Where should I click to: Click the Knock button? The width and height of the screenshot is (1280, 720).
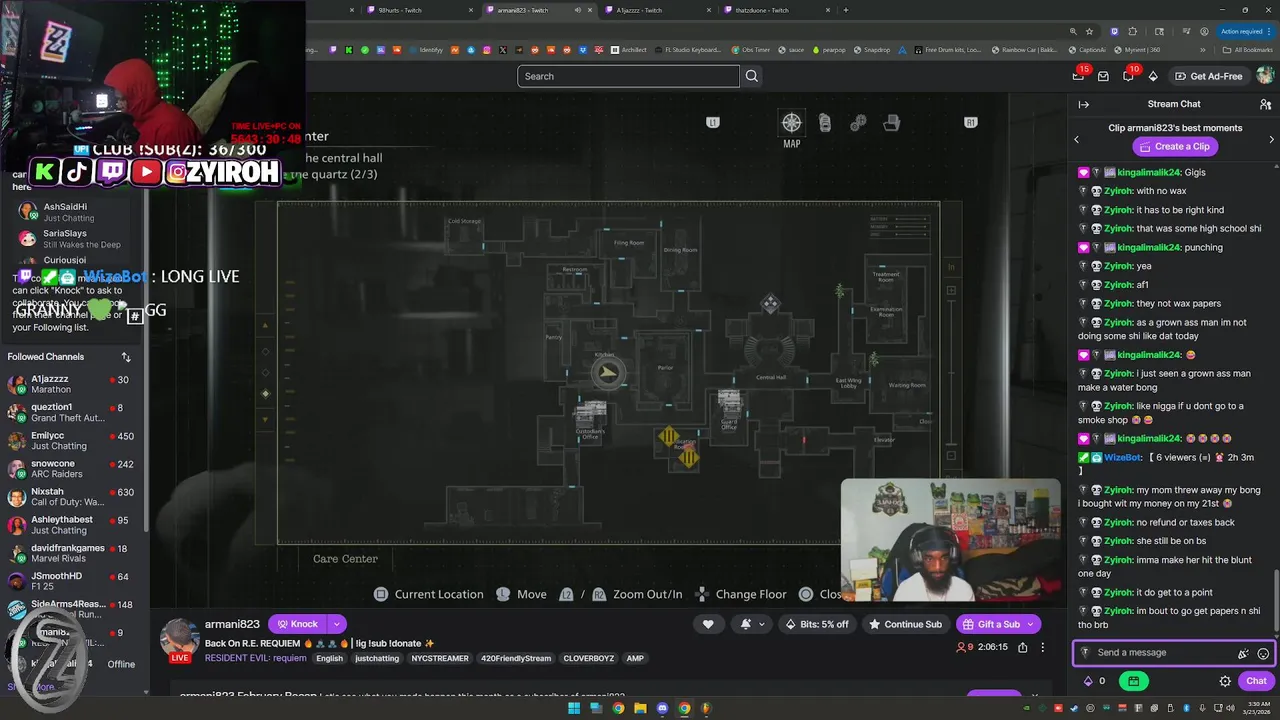coord(296,624)
